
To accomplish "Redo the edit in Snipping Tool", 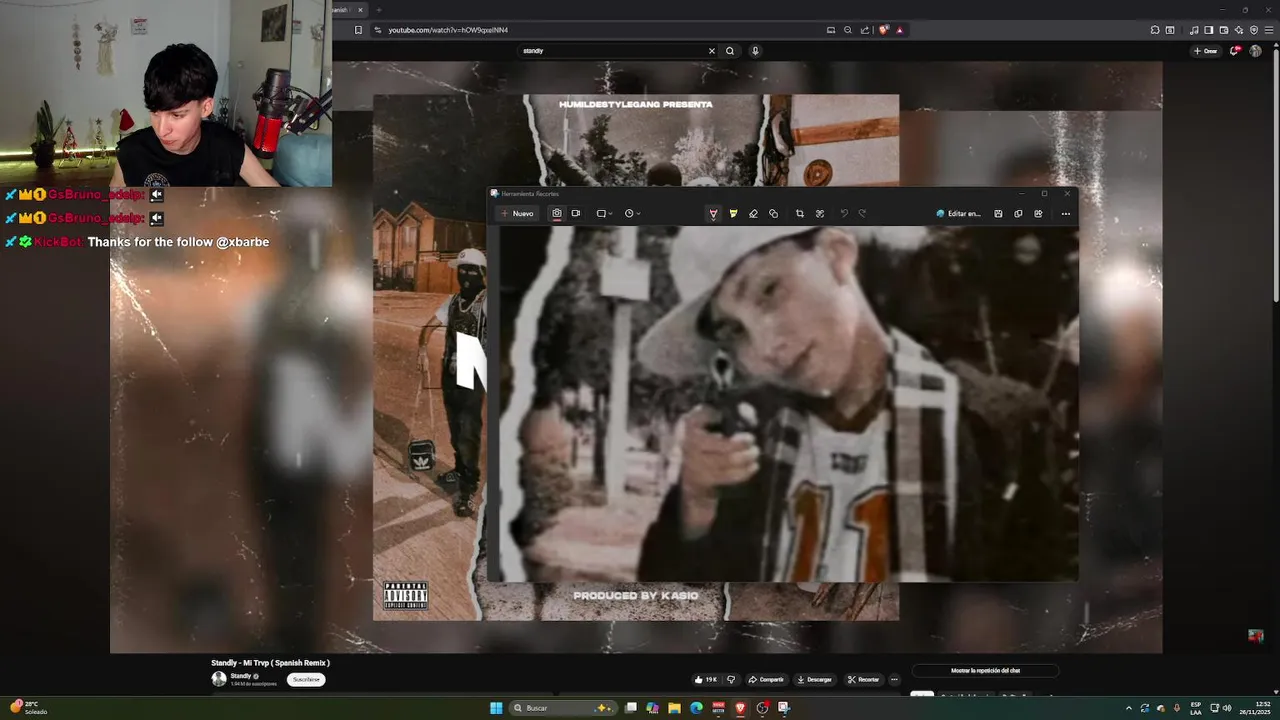I will click(x=862, y=213).
